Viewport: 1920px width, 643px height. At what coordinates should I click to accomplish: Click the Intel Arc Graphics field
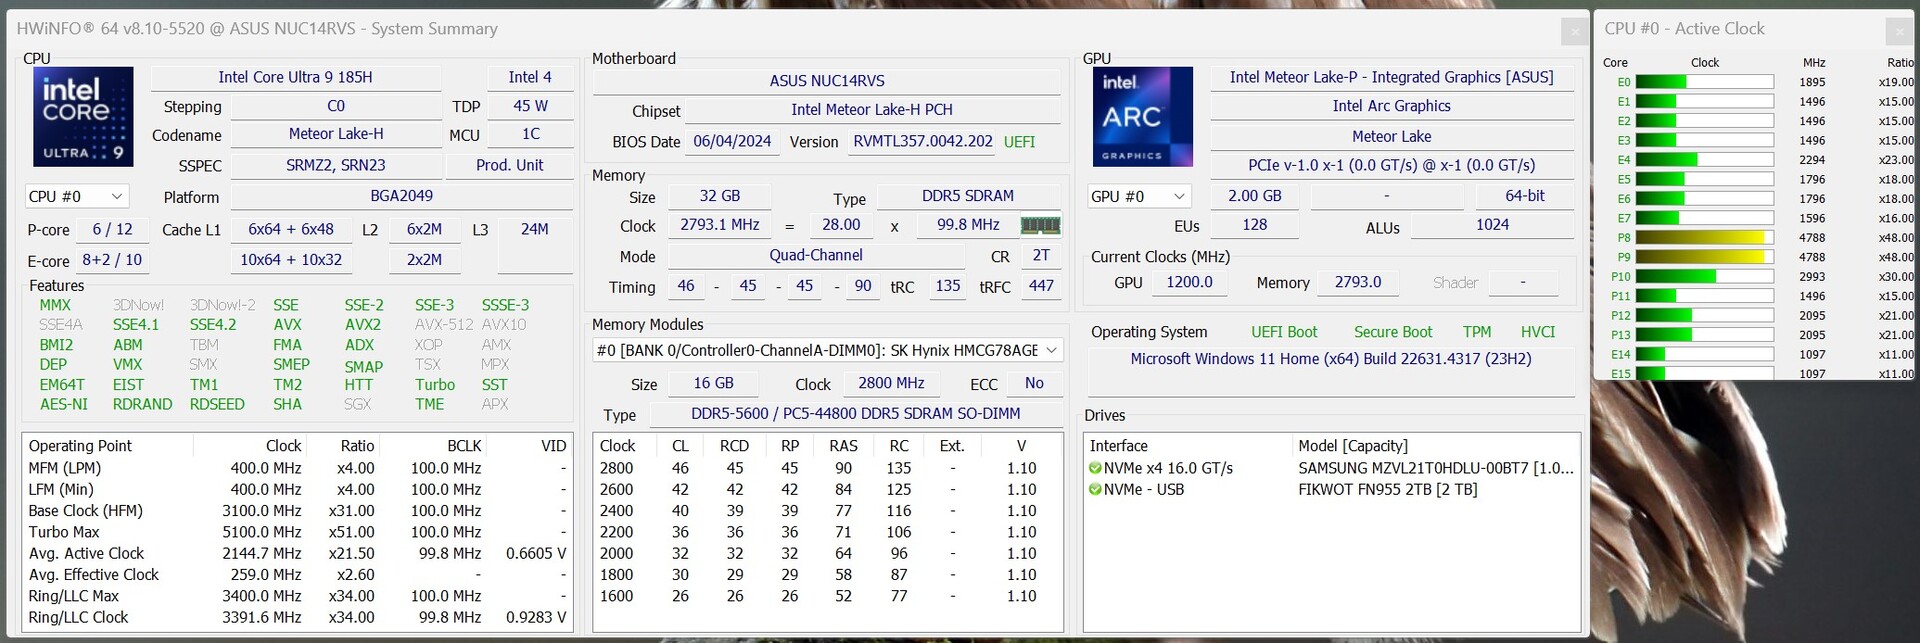pyautogui.click(x=1392, y=106)
